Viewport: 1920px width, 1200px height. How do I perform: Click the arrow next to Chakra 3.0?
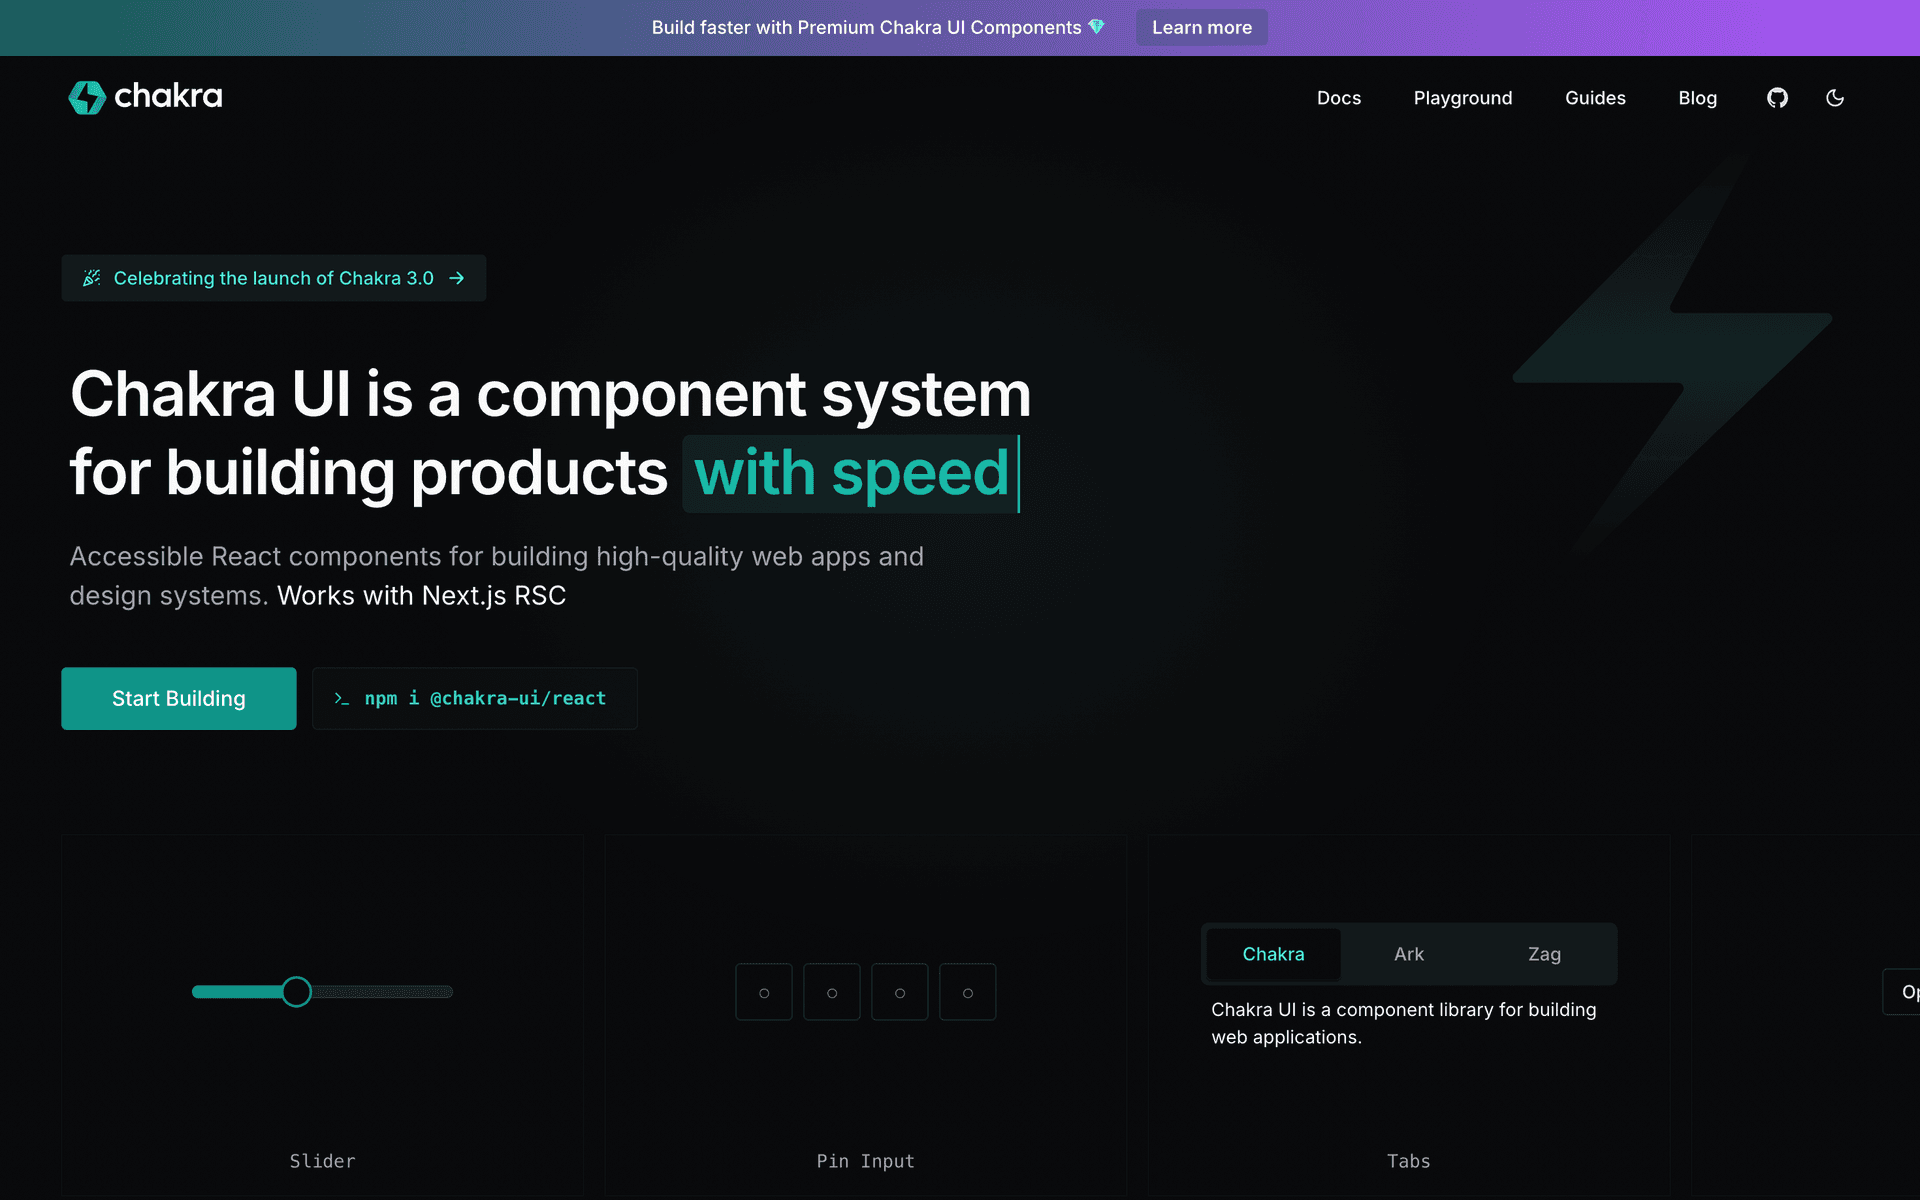tap(457, 278)
